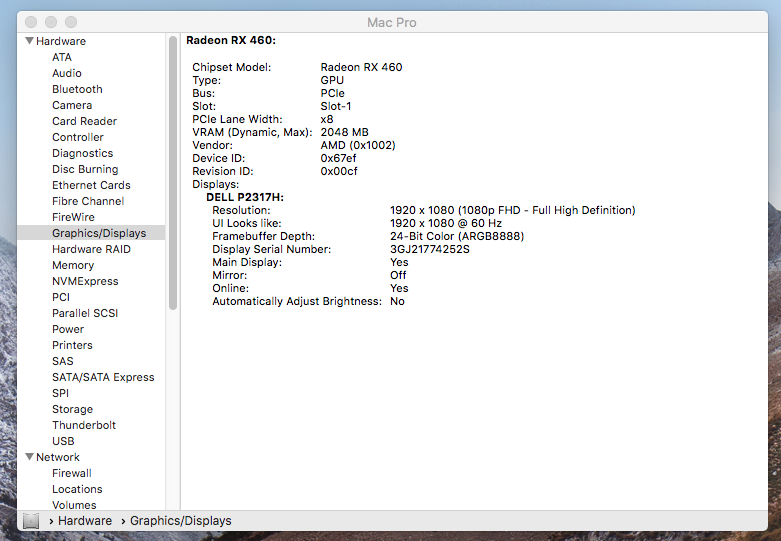
Task: Collapse the Network section triangle
Action: 30,457
